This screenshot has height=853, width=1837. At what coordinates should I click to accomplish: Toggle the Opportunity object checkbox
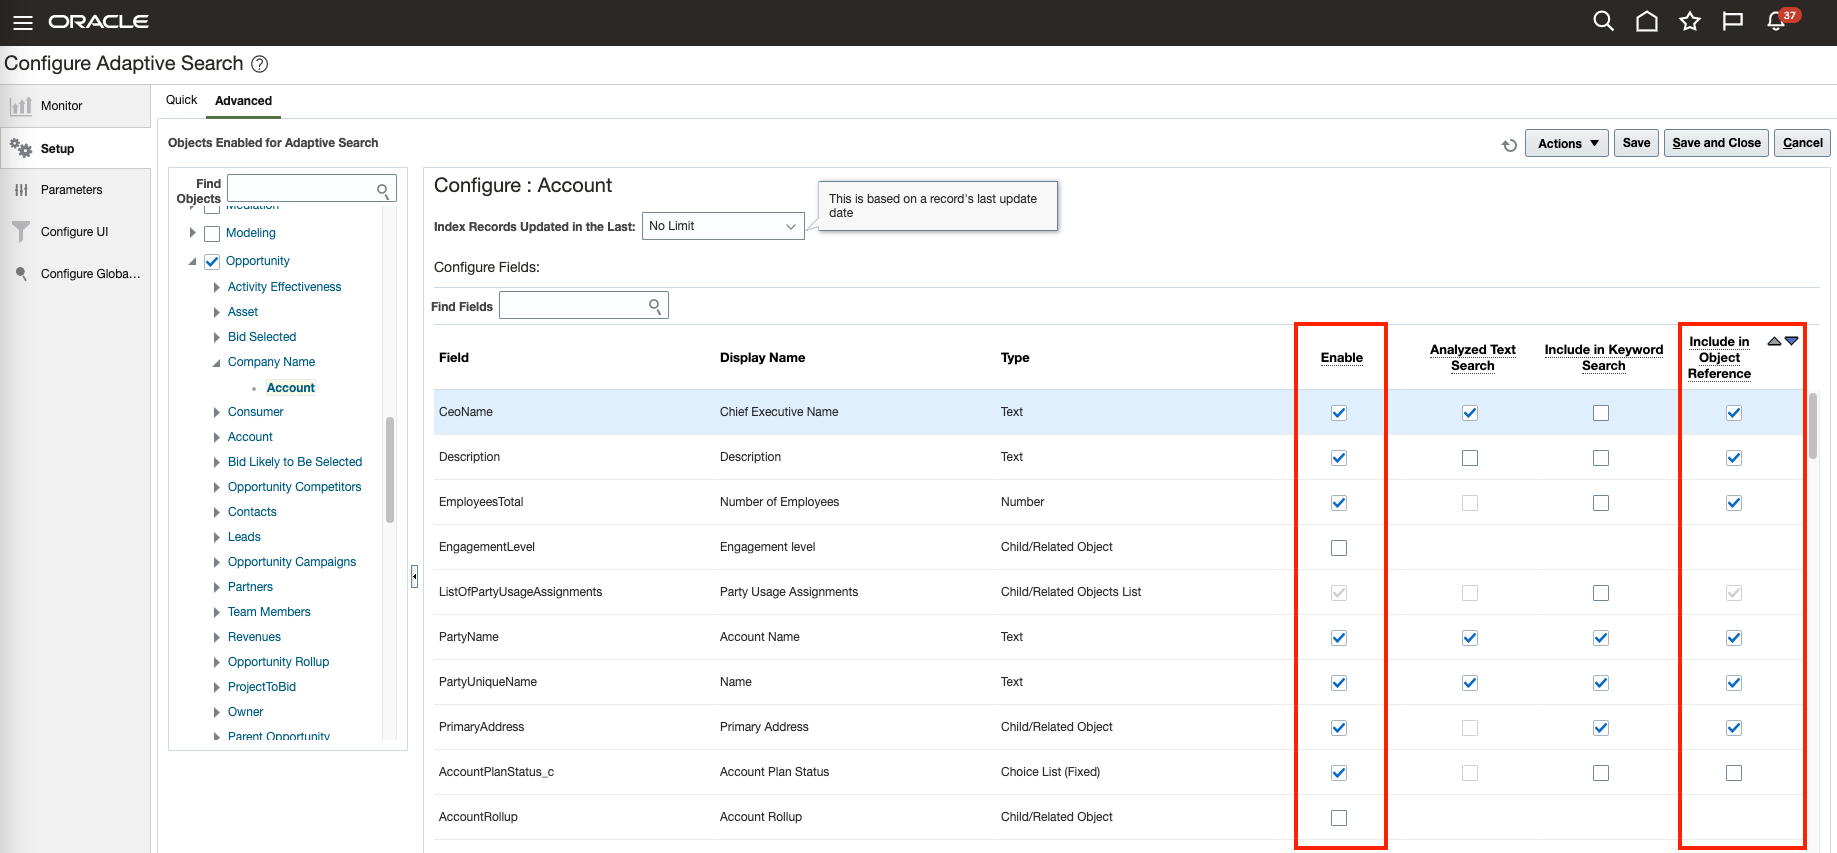(212, 262)
